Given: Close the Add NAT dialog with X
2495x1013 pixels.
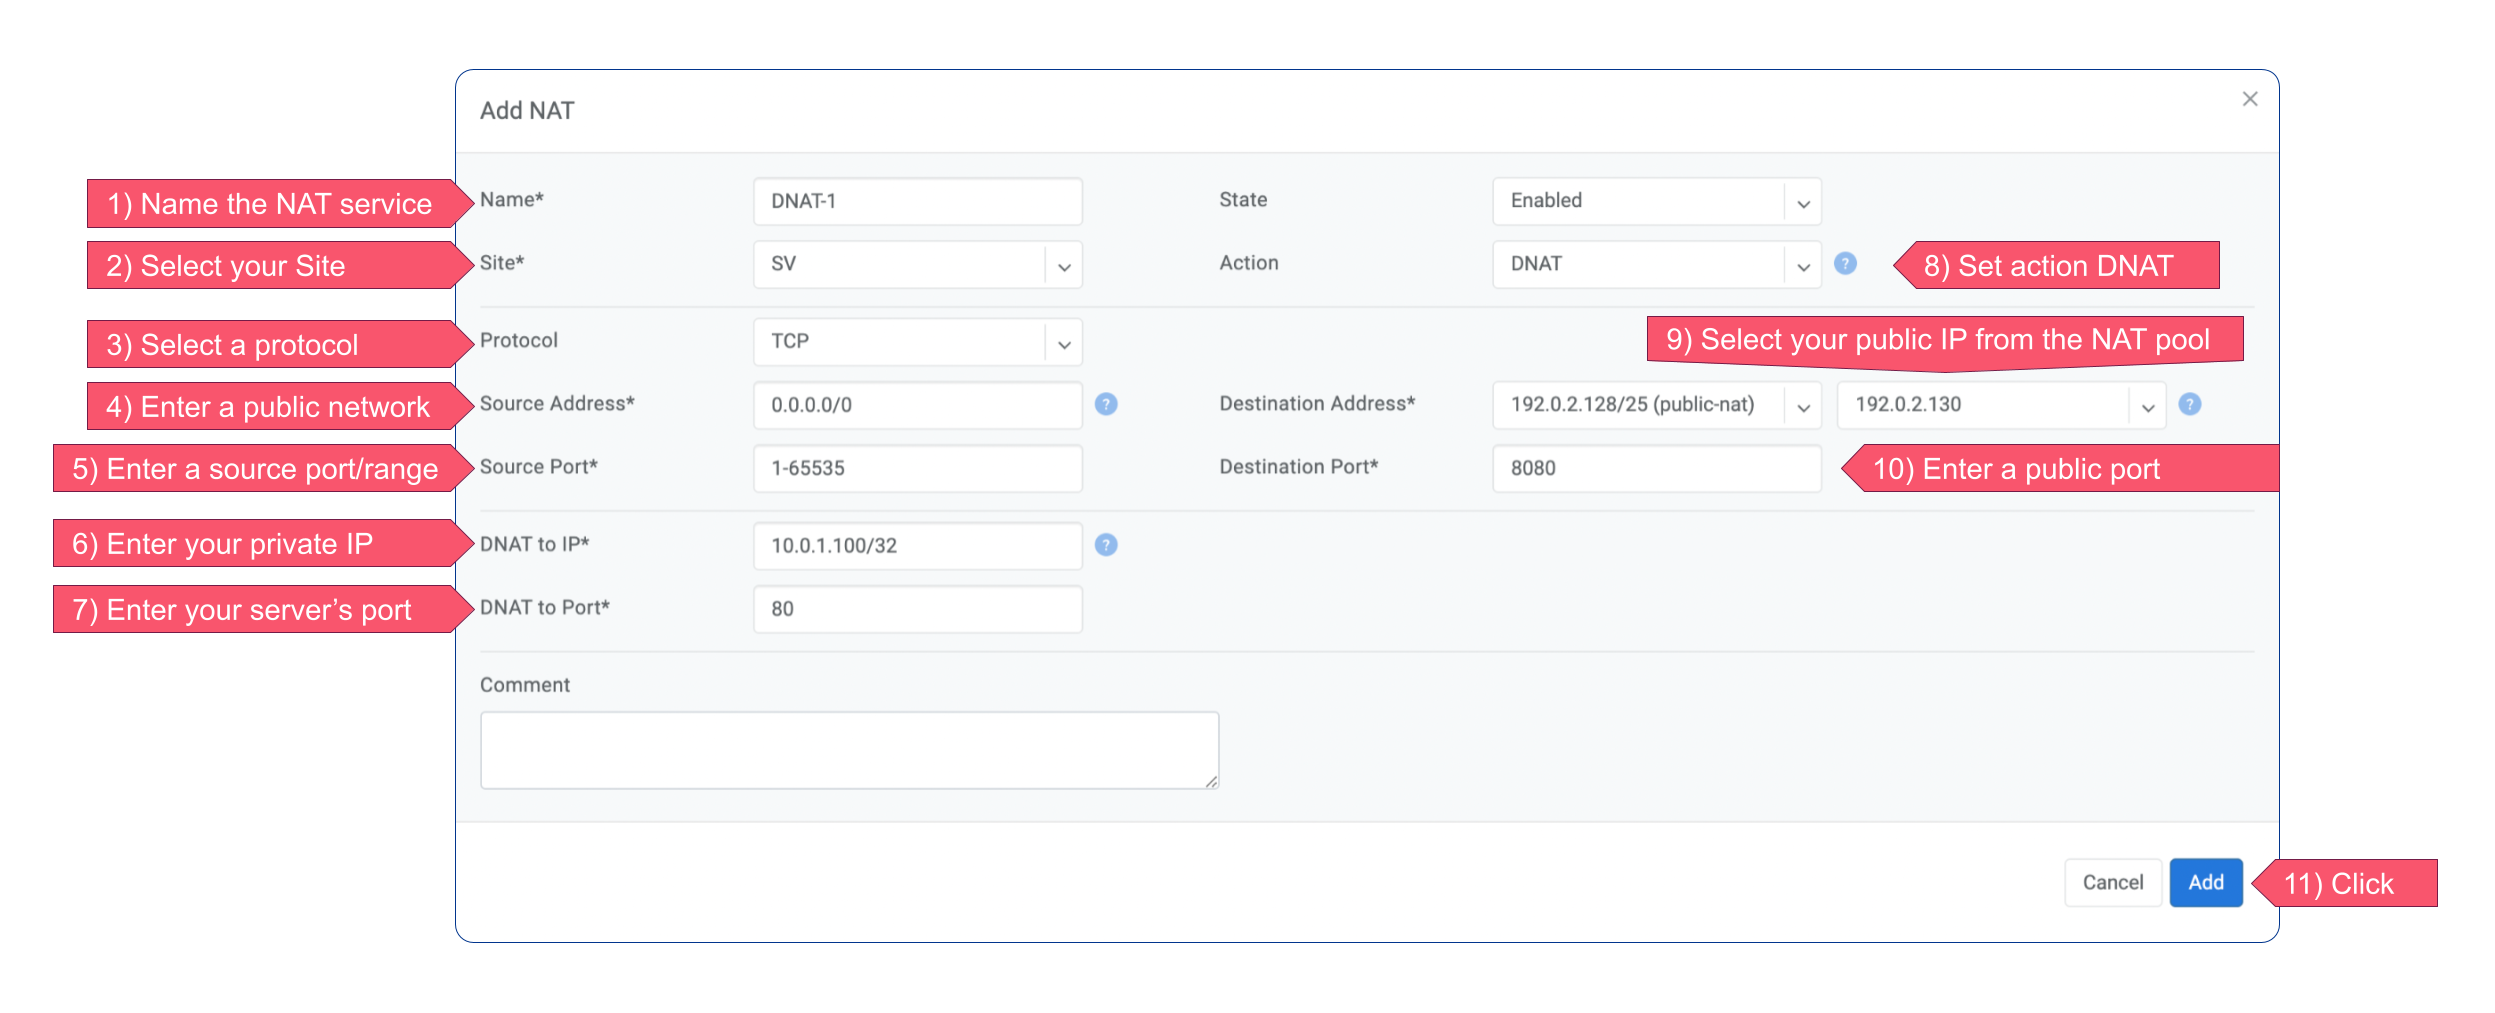Looking at the screenshot, I should coord(2250,99).
